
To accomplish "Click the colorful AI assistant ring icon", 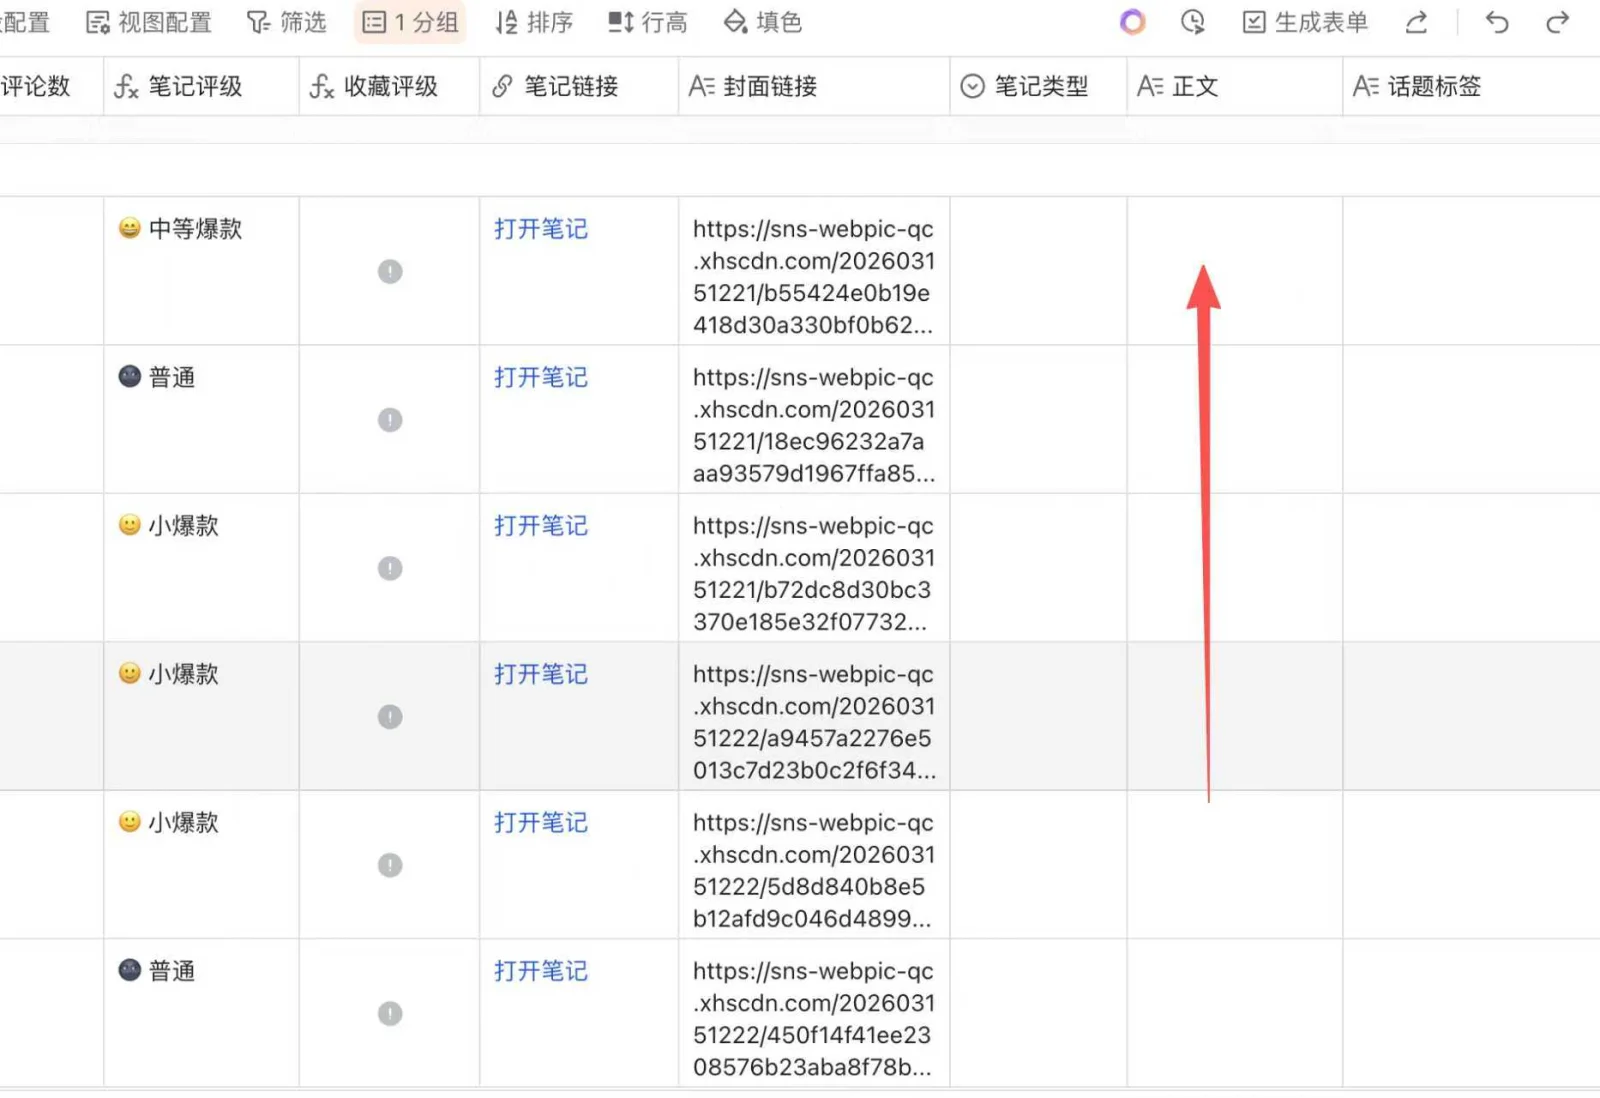I will click(x=1132, y=22).
